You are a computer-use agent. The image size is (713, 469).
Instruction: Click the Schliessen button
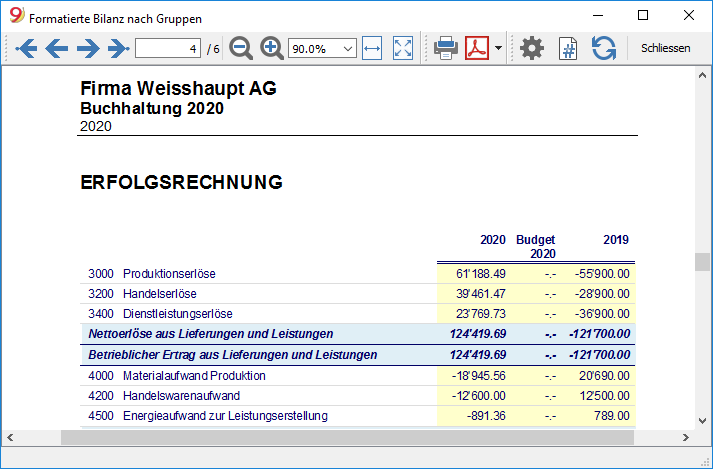[665, 48]
